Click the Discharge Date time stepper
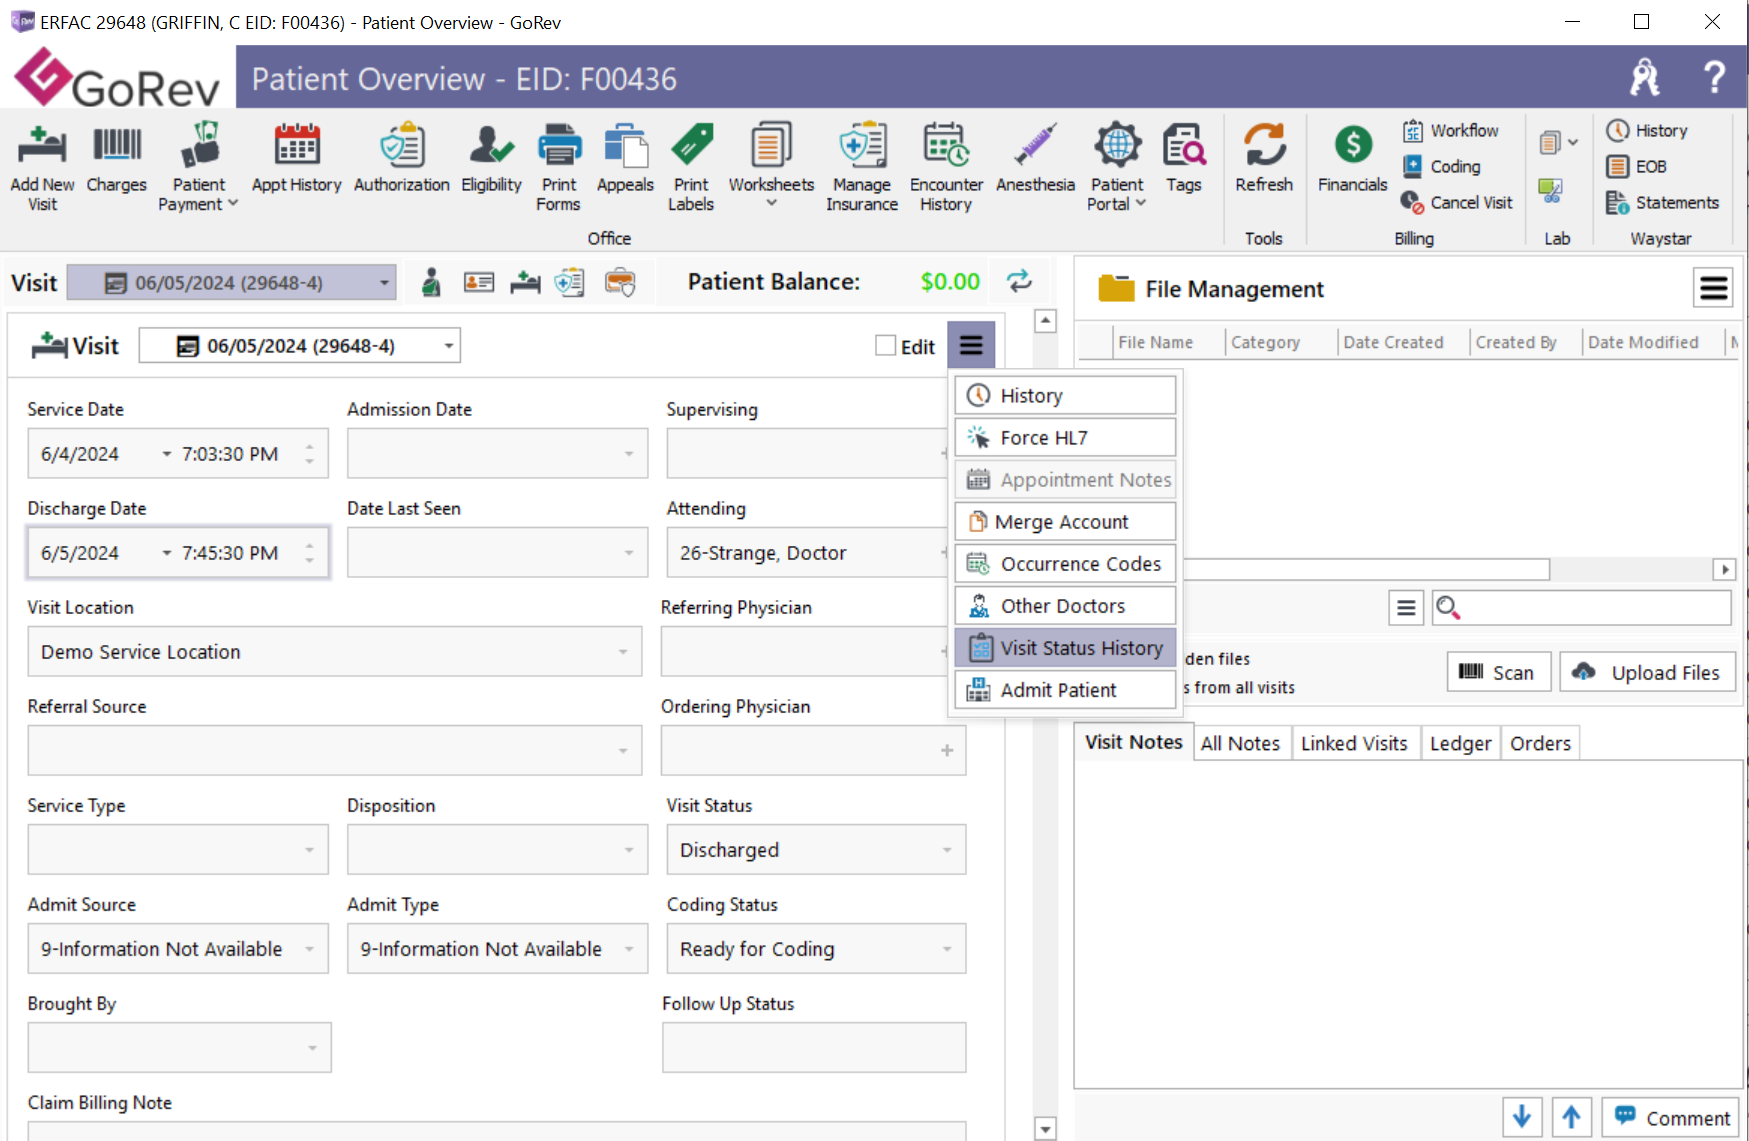 (310, 553)
